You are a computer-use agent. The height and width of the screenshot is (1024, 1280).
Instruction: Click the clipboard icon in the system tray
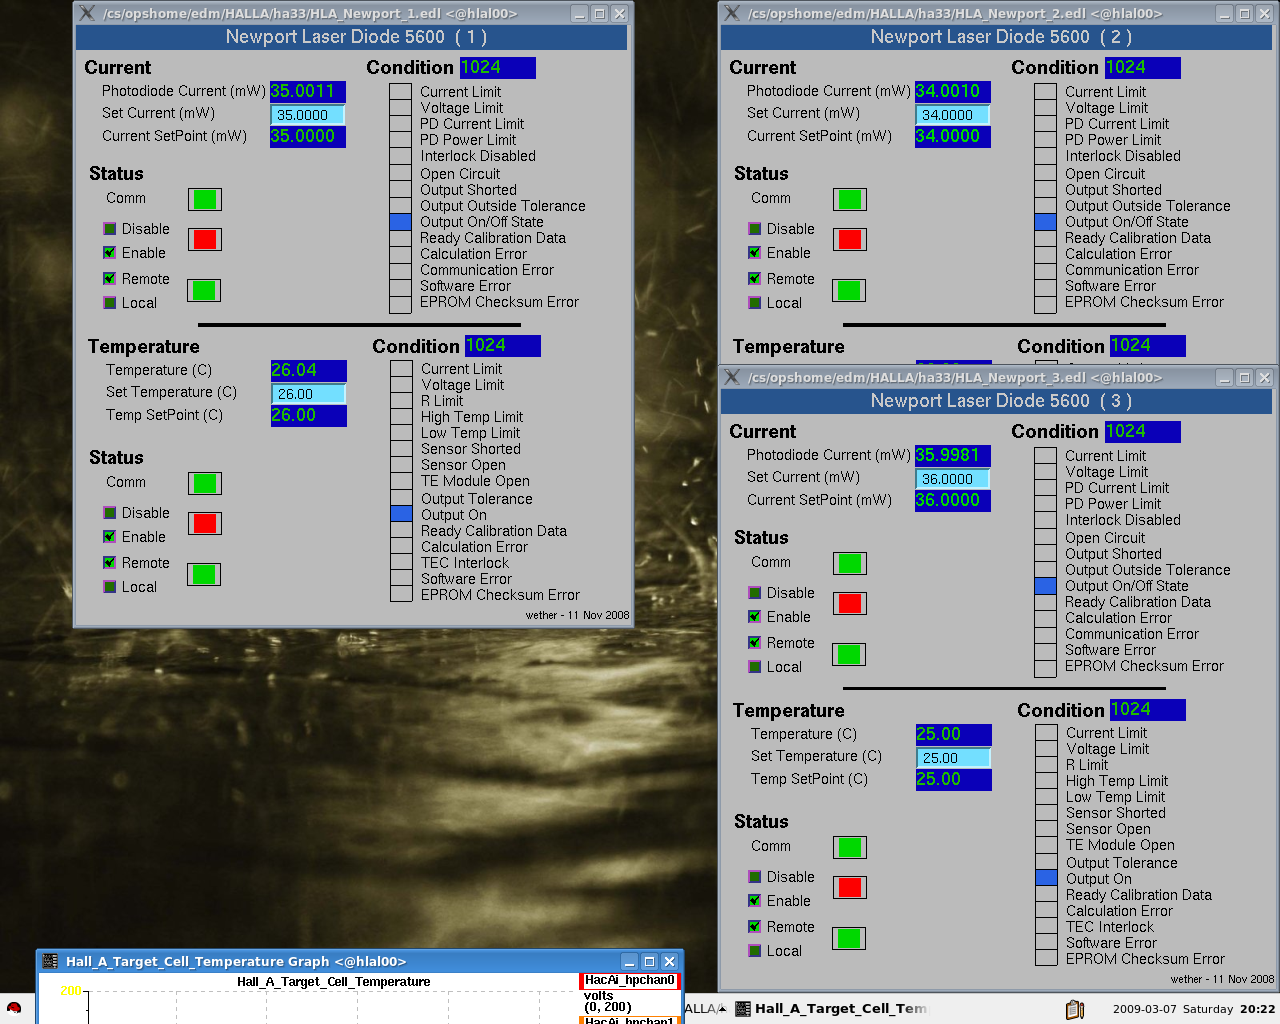(x=1075, y=1009)
